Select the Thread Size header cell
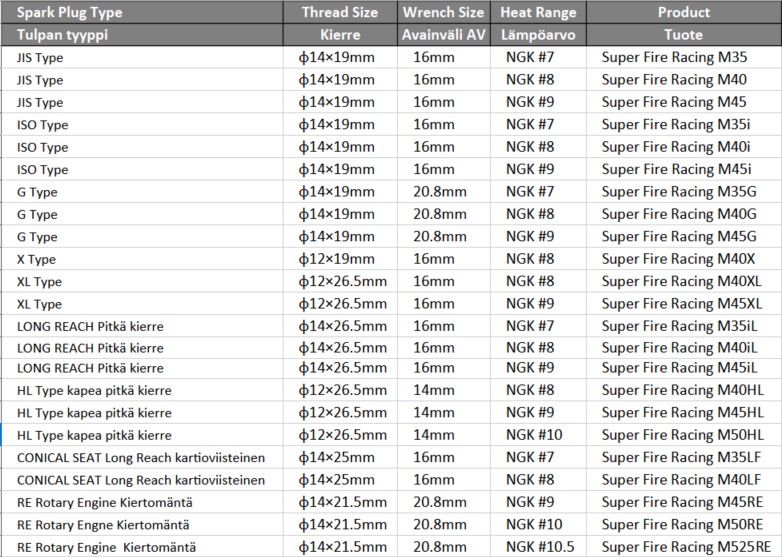The width and height of the screenshot is (782, 557). [340, 12]
